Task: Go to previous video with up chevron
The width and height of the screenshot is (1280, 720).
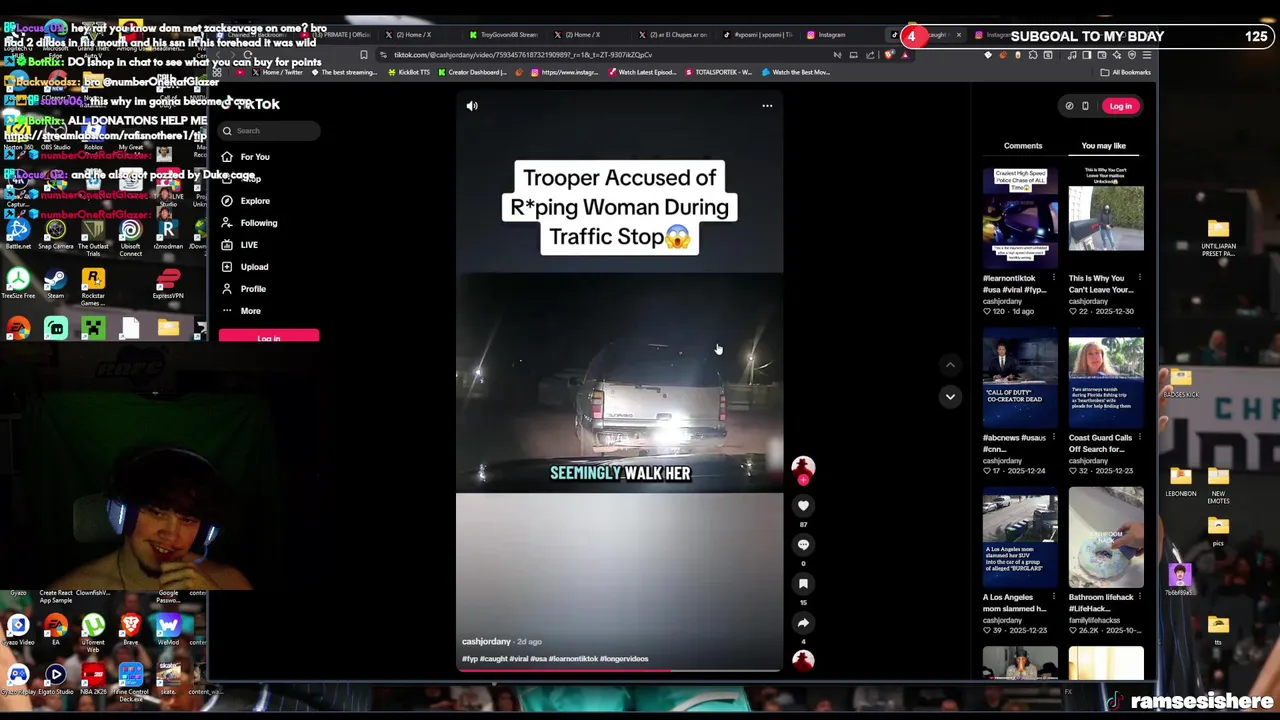Action: (x=950, y=366)
